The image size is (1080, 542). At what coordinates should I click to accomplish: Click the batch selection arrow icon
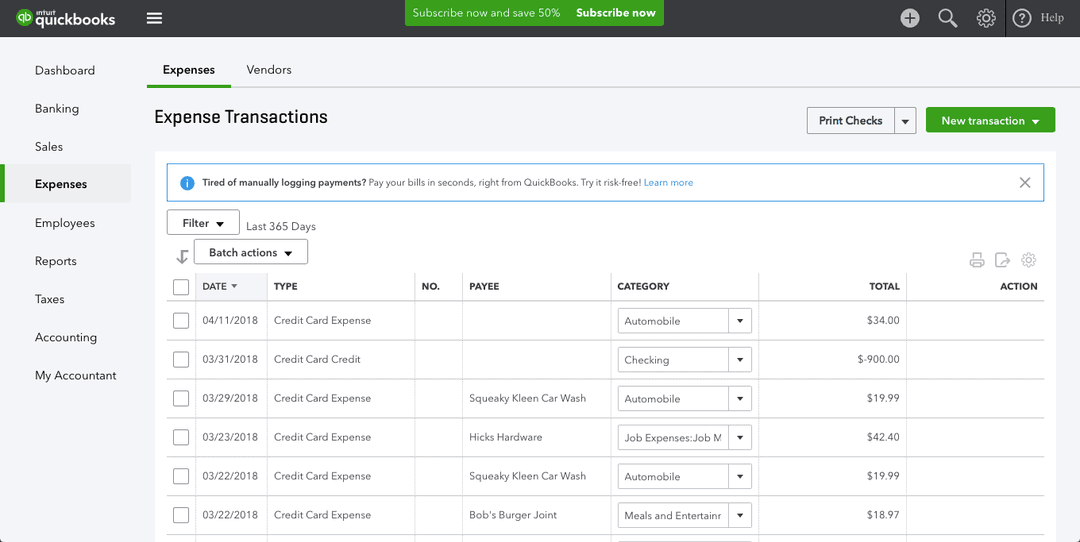tap(182, 257)
